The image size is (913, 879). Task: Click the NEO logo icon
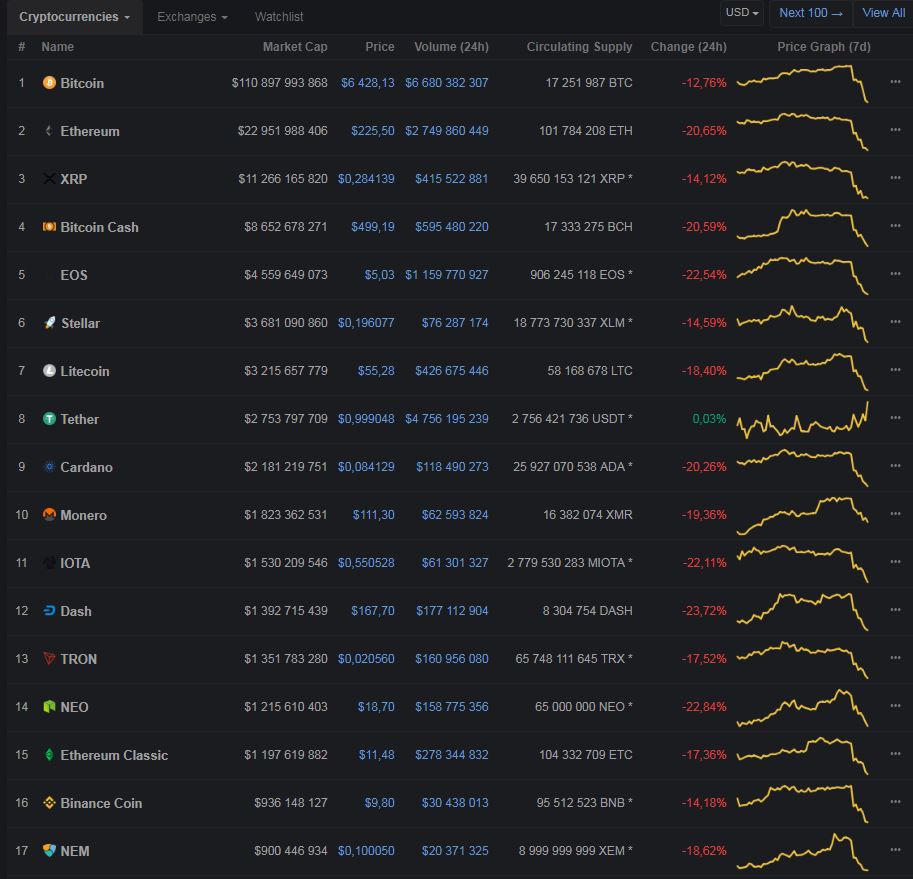click(x=49, y=707)
